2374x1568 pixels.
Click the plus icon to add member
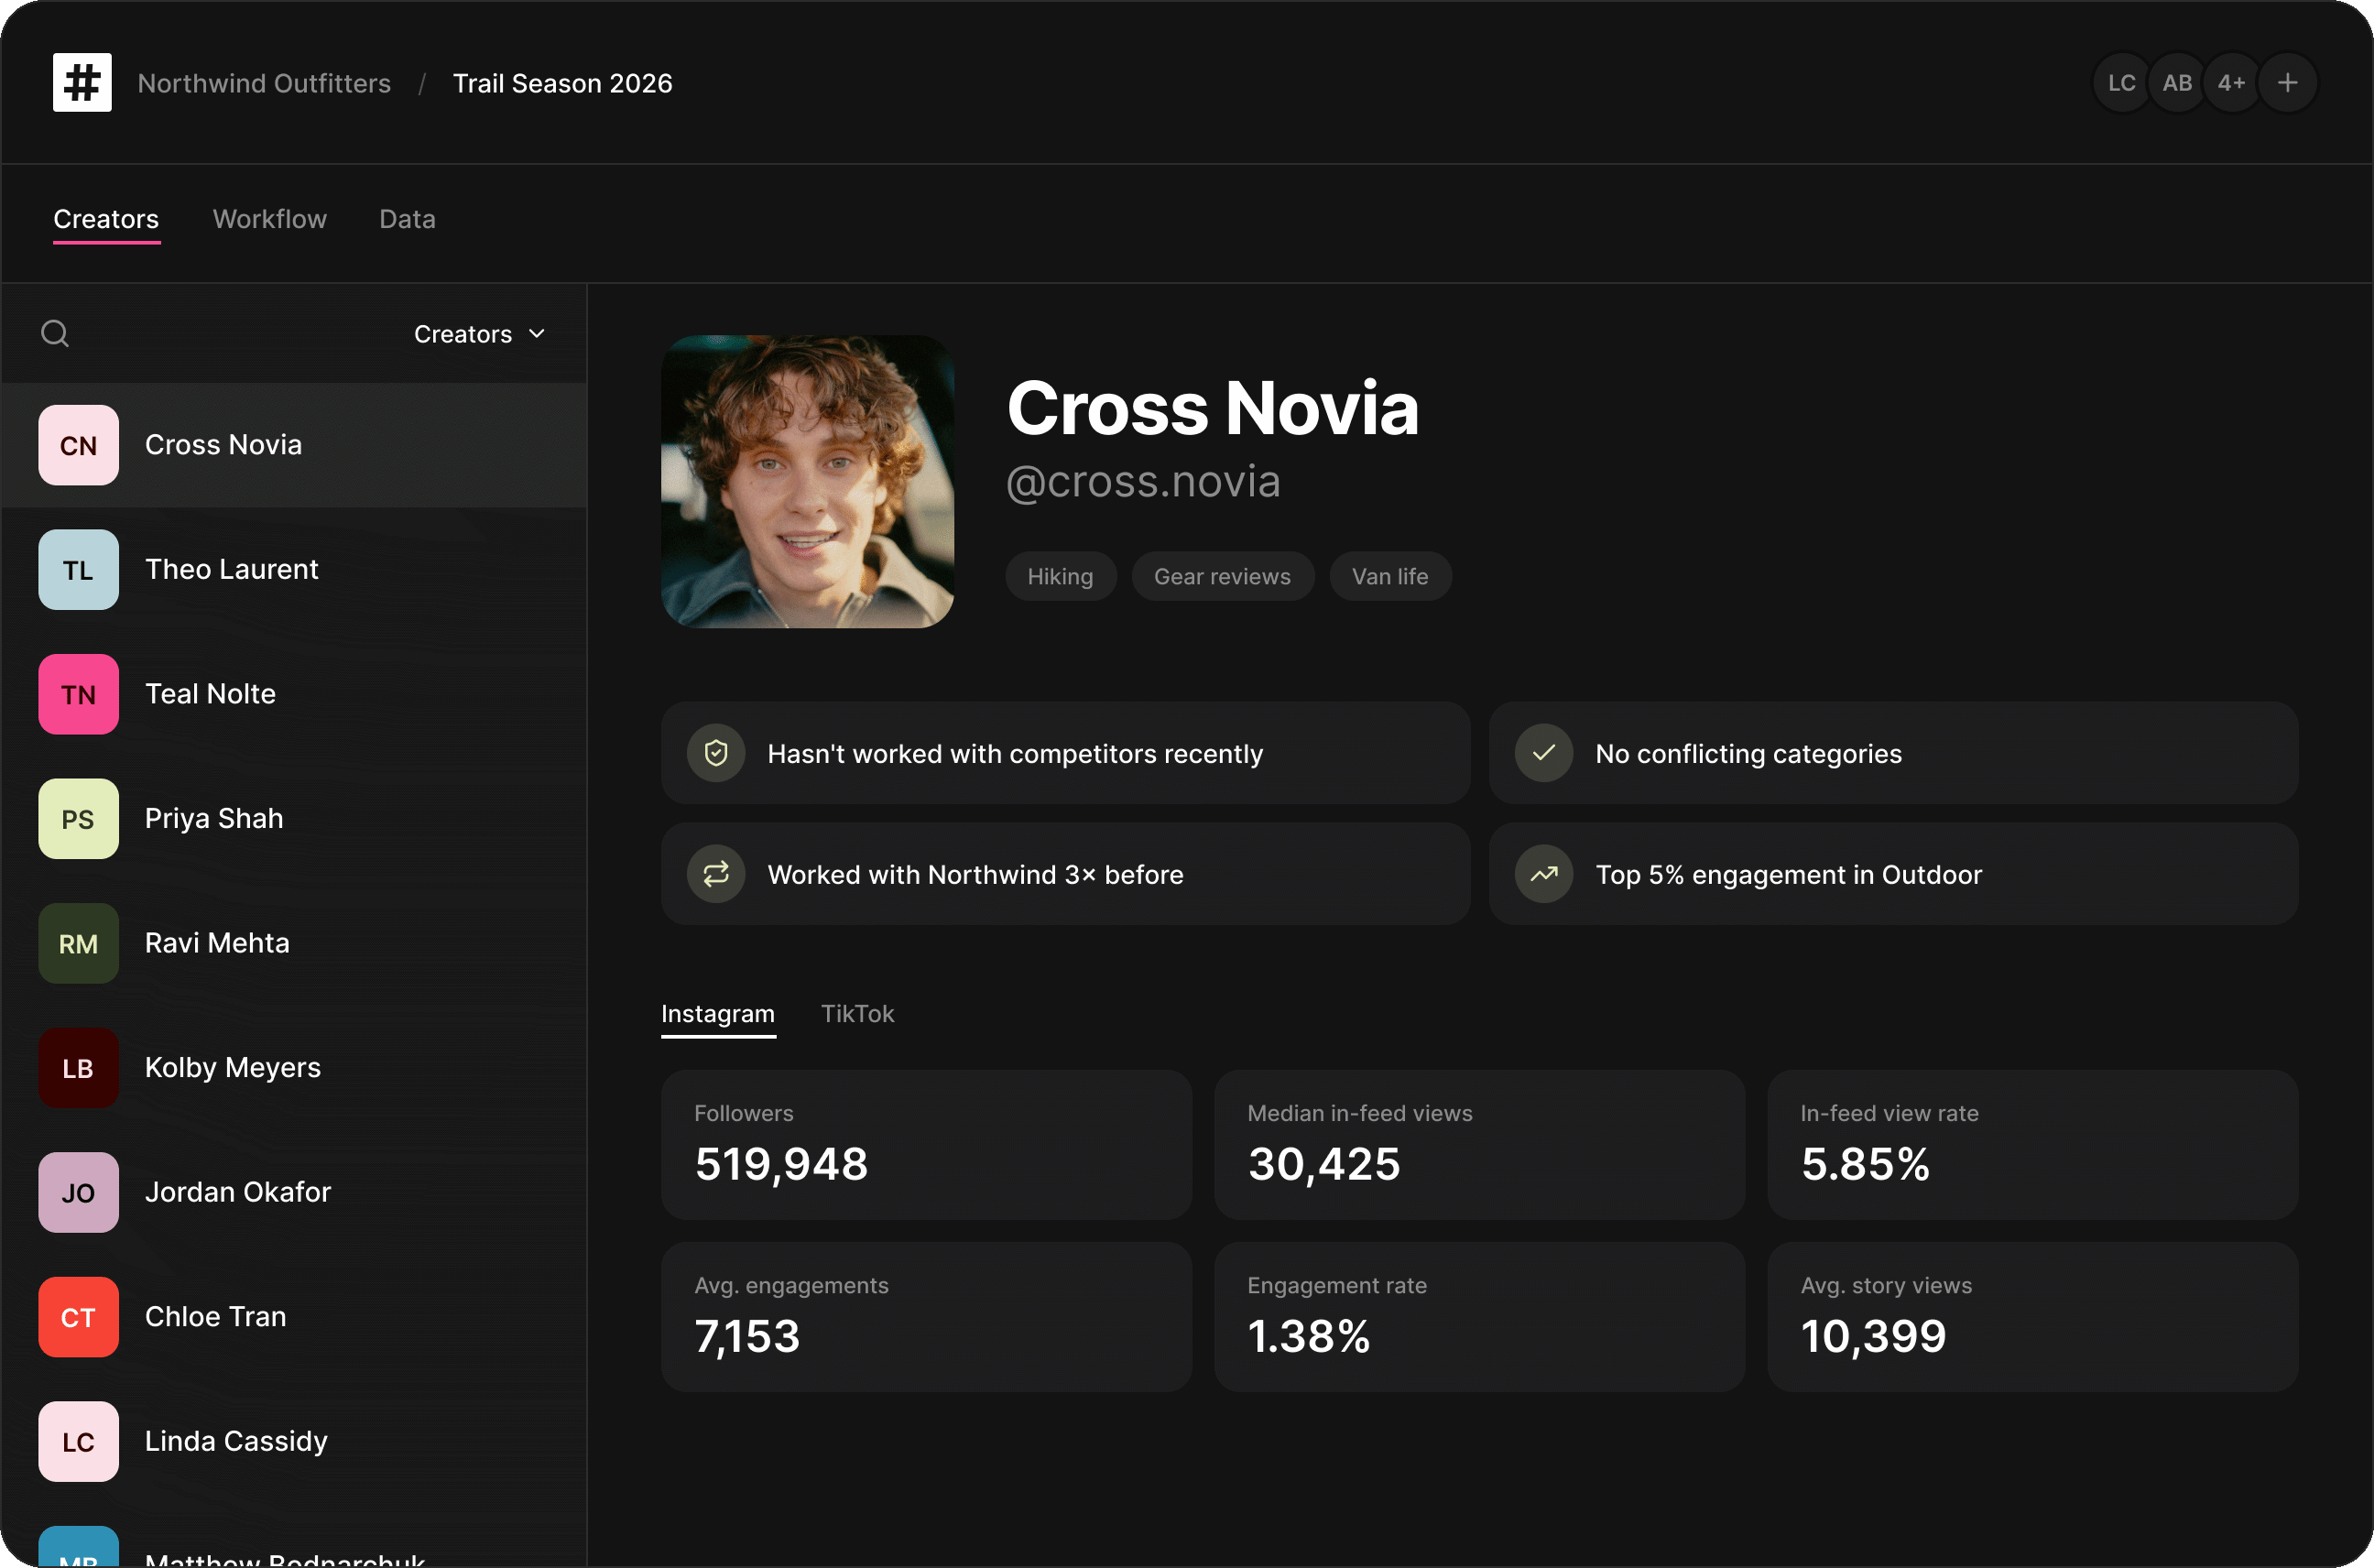tap(2287, 82)
